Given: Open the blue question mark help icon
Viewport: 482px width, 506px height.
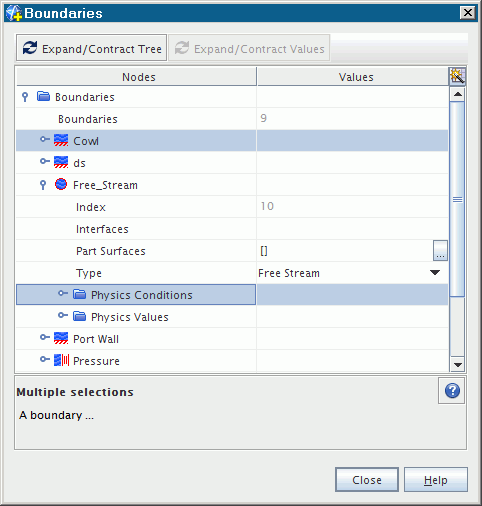Looking at the screenshot, I should click(452, 390).
